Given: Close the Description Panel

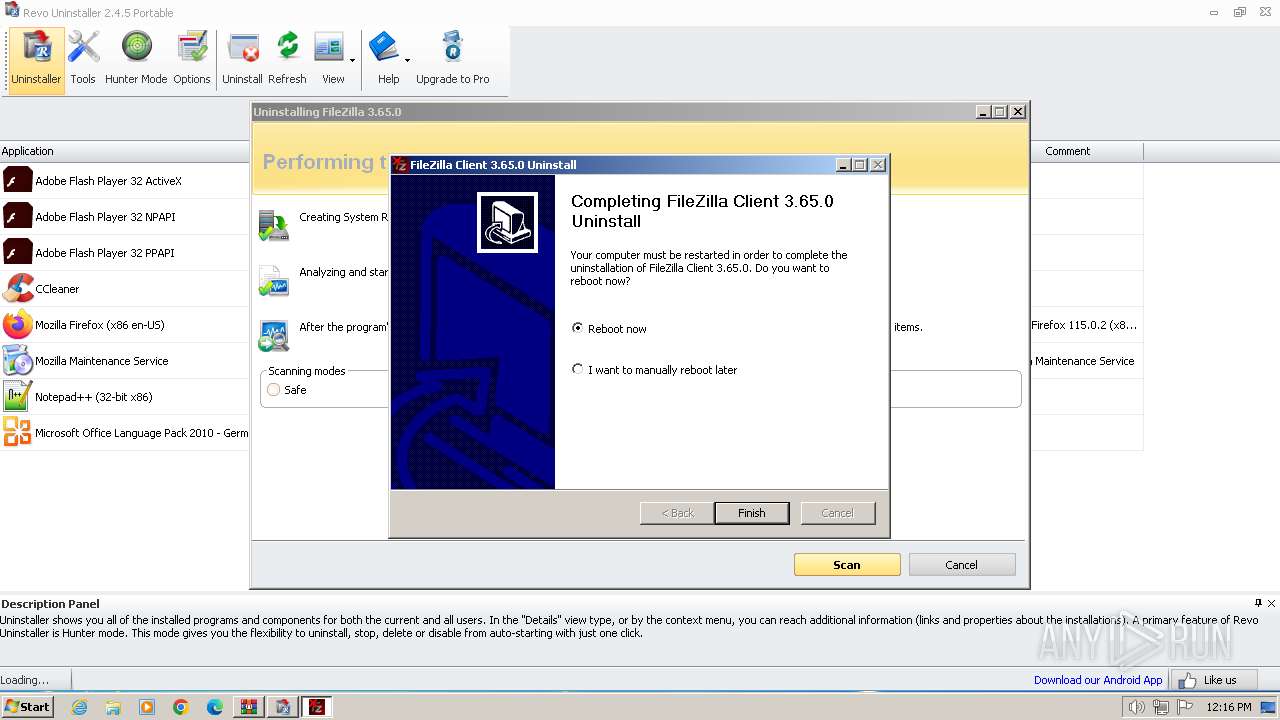Looking at the screenshot, I should (1272, 603).
